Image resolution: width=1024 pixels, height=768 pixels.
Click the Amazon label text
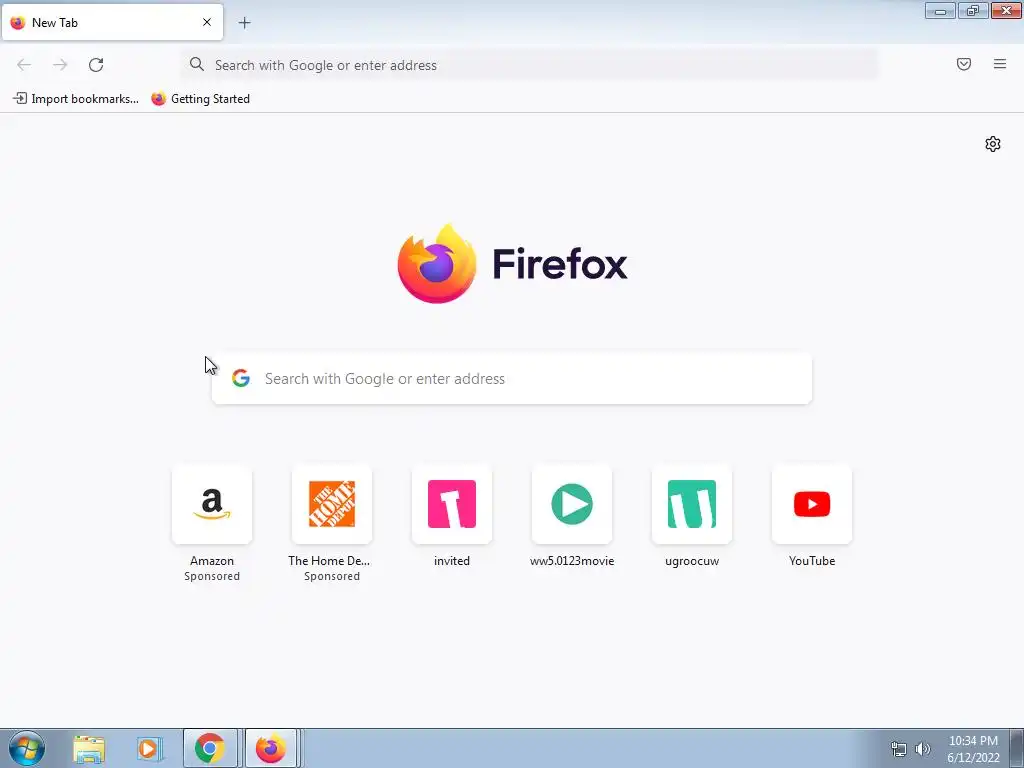(x=212, y=561)
